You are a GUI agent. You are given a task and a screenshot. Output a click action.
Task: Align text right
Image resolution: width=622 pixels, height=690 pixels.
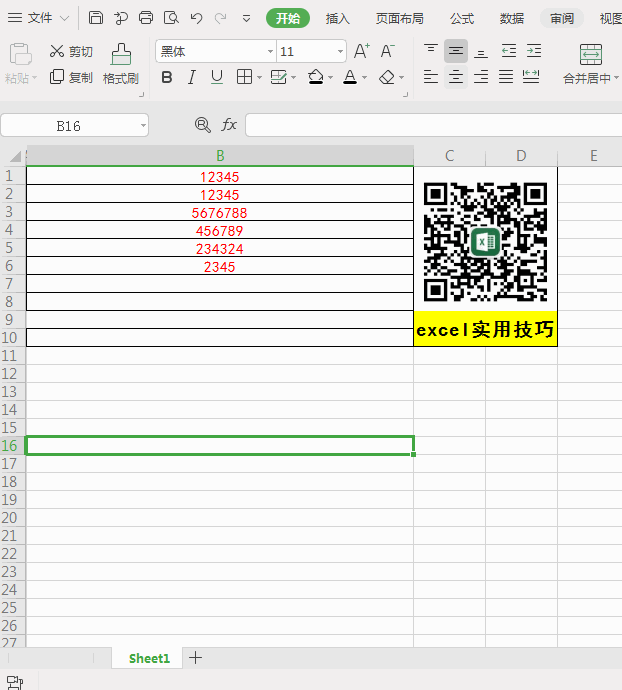(x=481, y=77)
